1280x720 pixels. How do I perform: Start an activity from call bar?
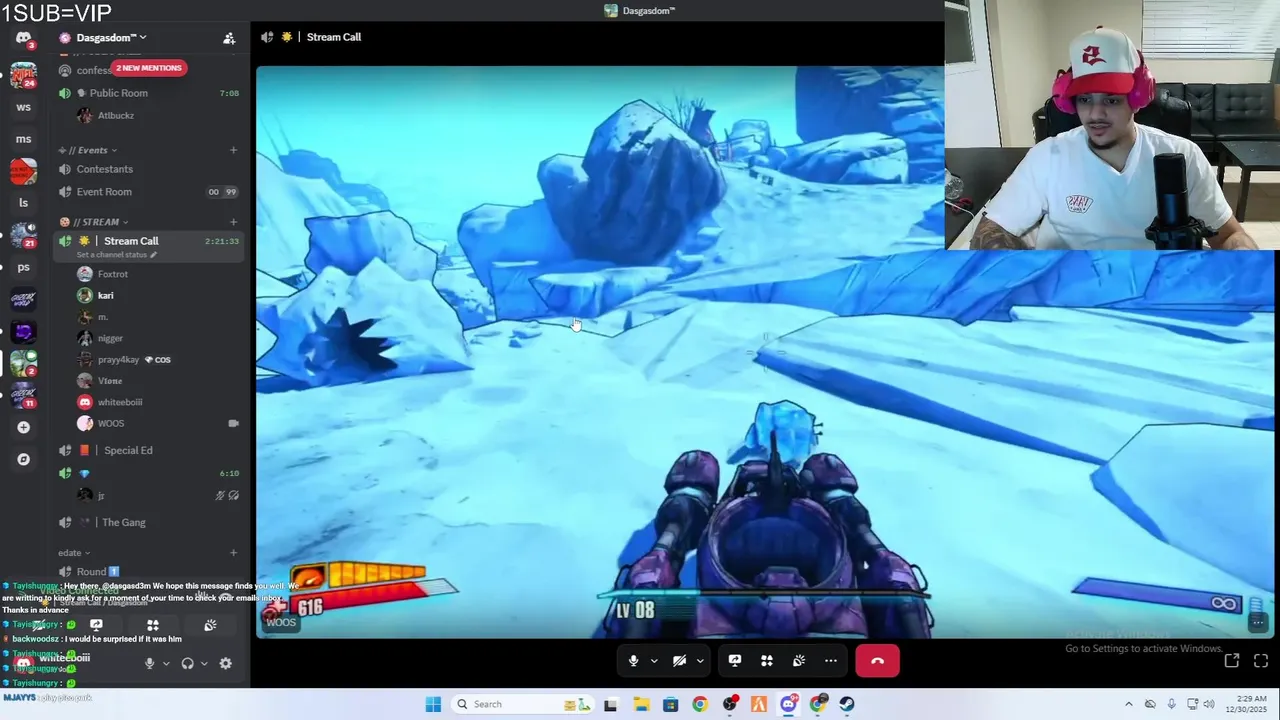point(767,661)
